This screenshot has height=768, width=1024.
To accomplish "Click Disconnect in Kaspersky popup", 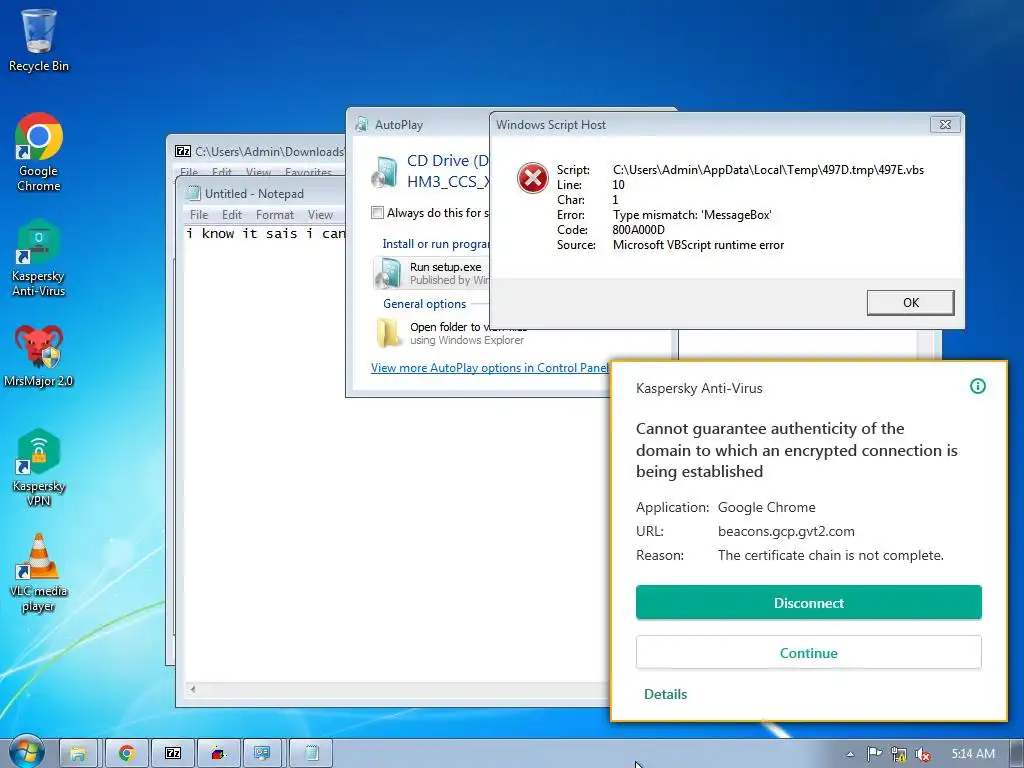I will pos(808,603).
